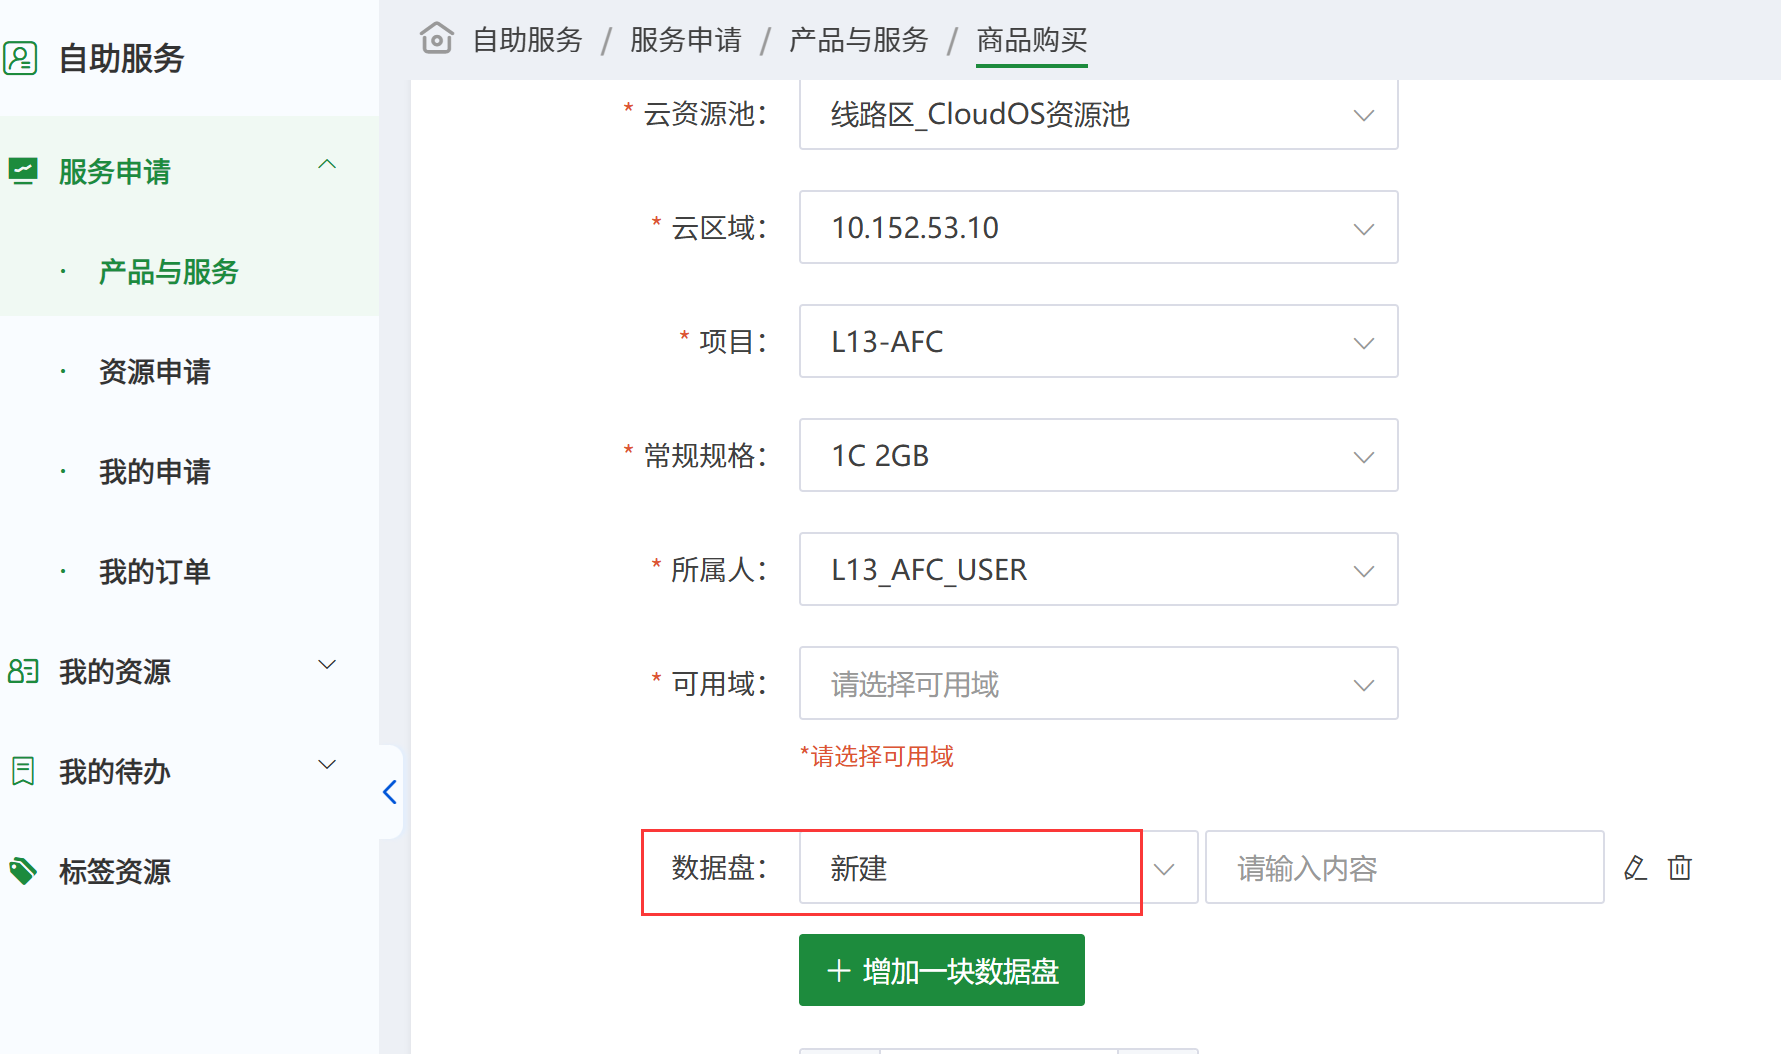Click the 增加一块数据盘 button
The image size is (1781, 1054).
[941, 970]
